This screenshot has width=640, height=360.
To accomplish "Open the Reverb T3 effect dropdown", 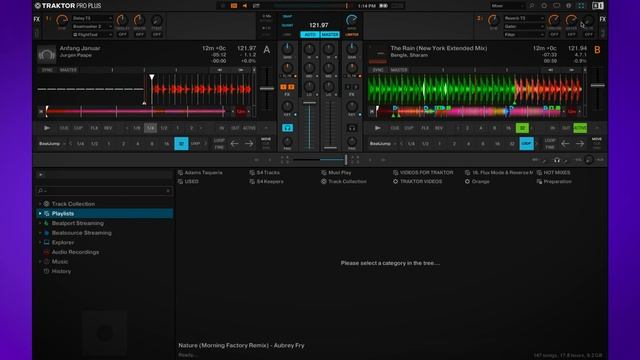I will (x=524, y=18).
